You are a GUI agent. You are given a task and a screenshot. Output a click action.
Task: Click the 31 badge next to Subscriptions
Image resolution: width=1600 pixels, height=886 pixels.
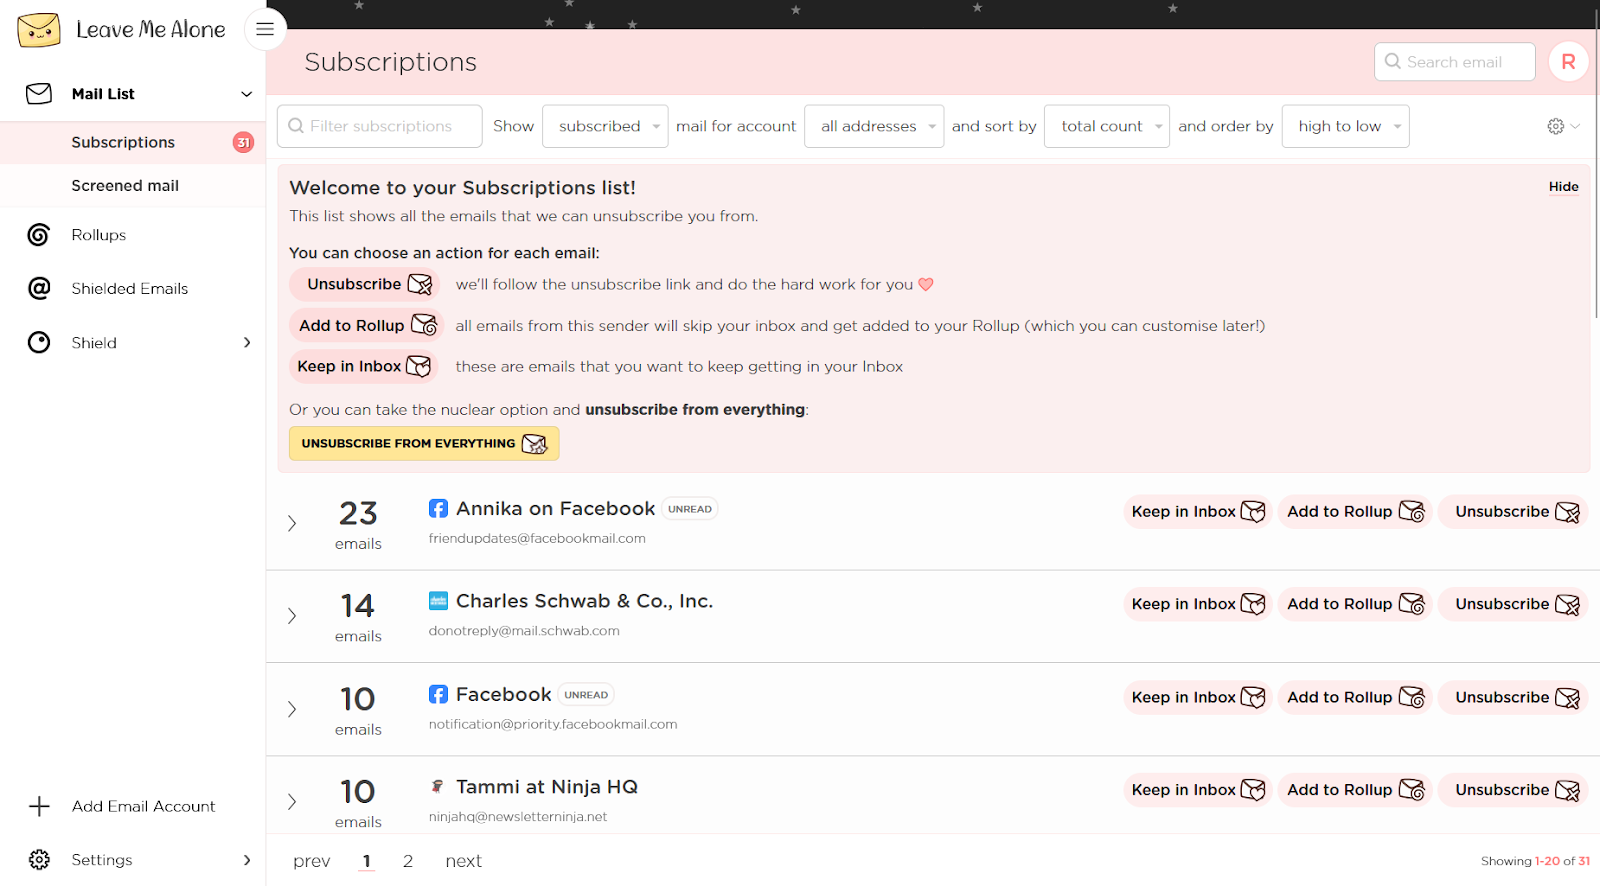pyautogui.click(x=243, y=143)
